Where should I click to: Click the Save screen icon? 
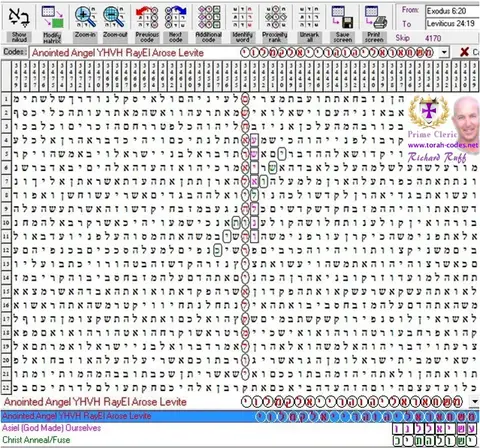pyautogui.click(x=342, y=17)
